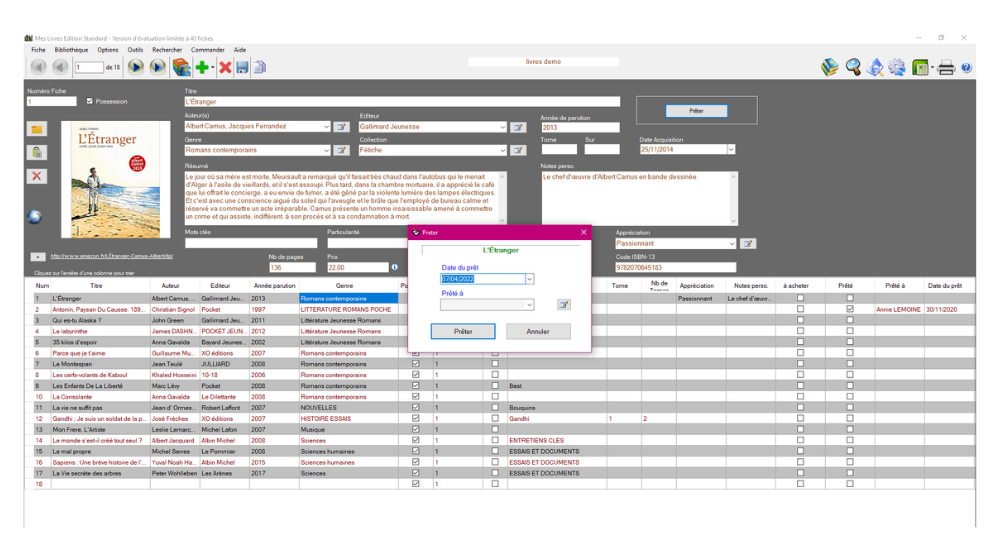Open Editeur dropdown Gallimard Jeunesse
Screen dimensions: 1000x560
(503, 127)
